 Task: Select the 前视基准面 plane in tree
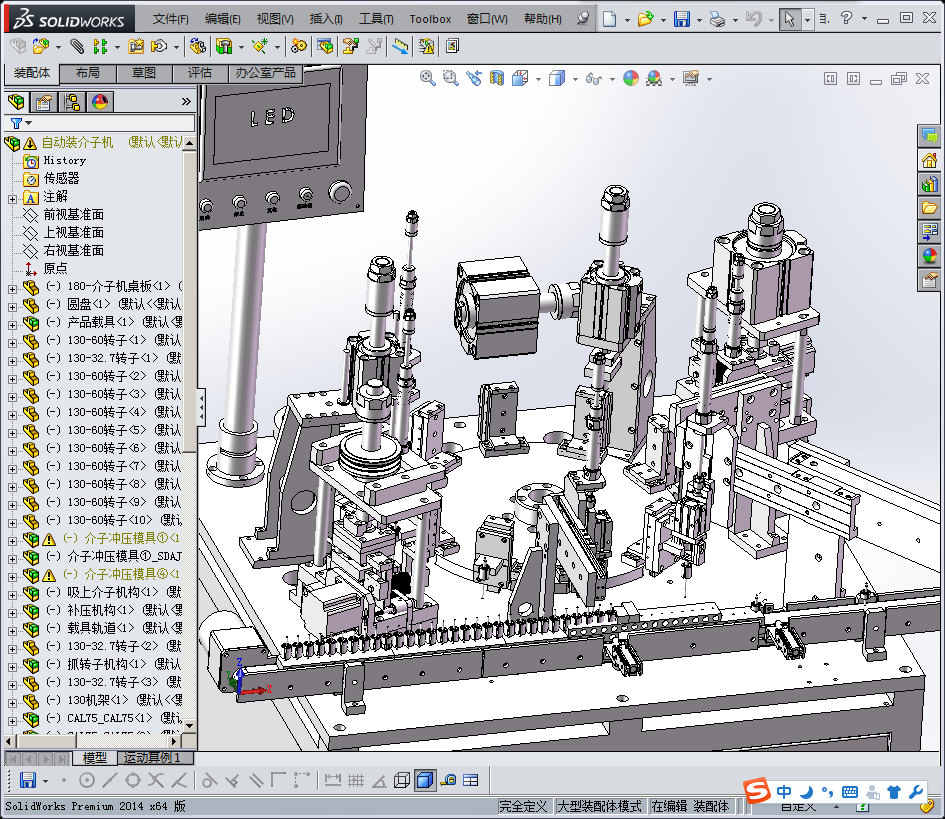73,215
